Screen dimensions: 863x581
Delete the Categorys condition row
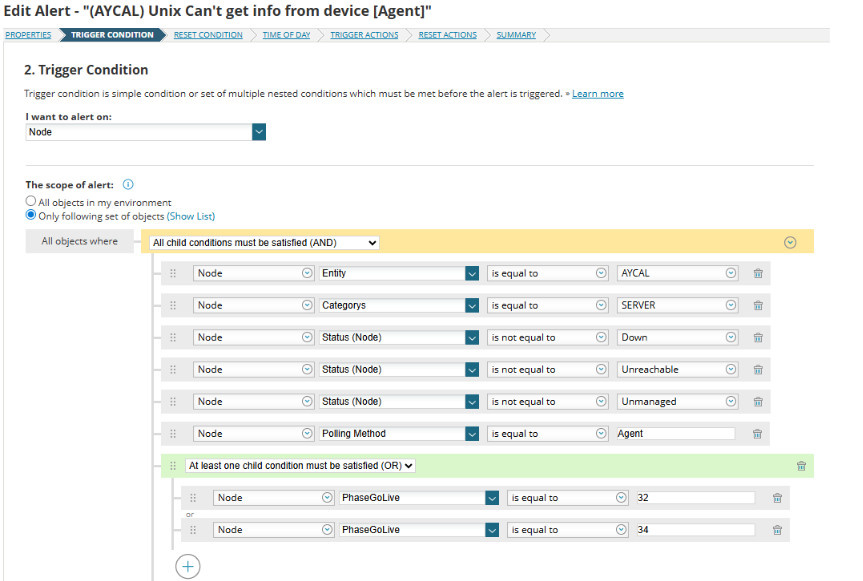tap(758, 305)
